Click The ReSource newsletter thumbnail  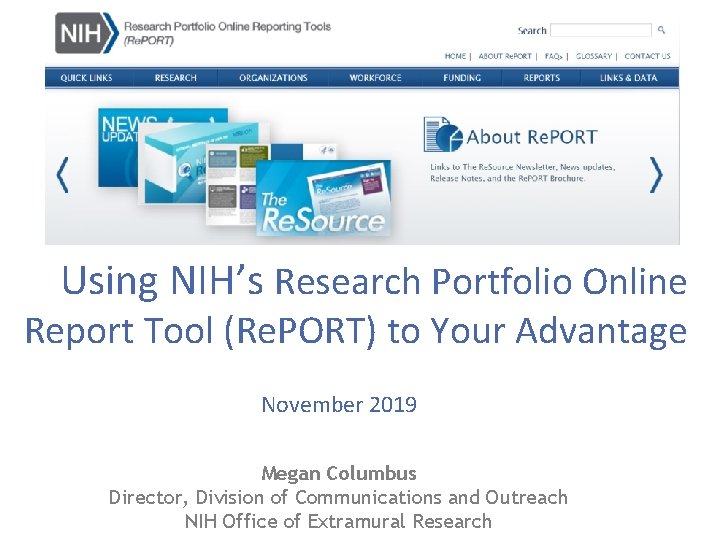[x=323, y=198]
